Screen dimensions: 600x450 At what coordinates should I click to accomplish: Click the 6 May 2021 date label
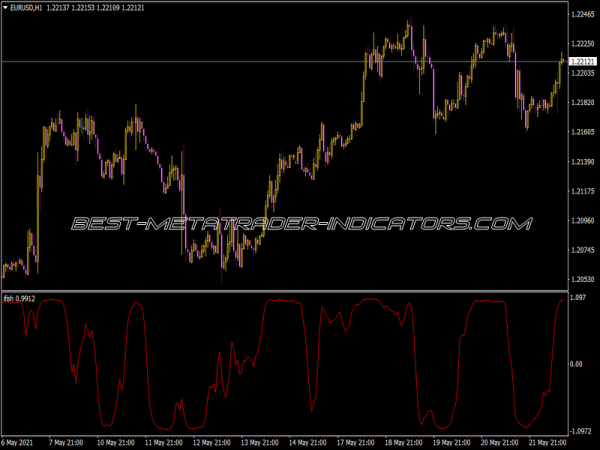pyautogui.click(x=22, y=441)
